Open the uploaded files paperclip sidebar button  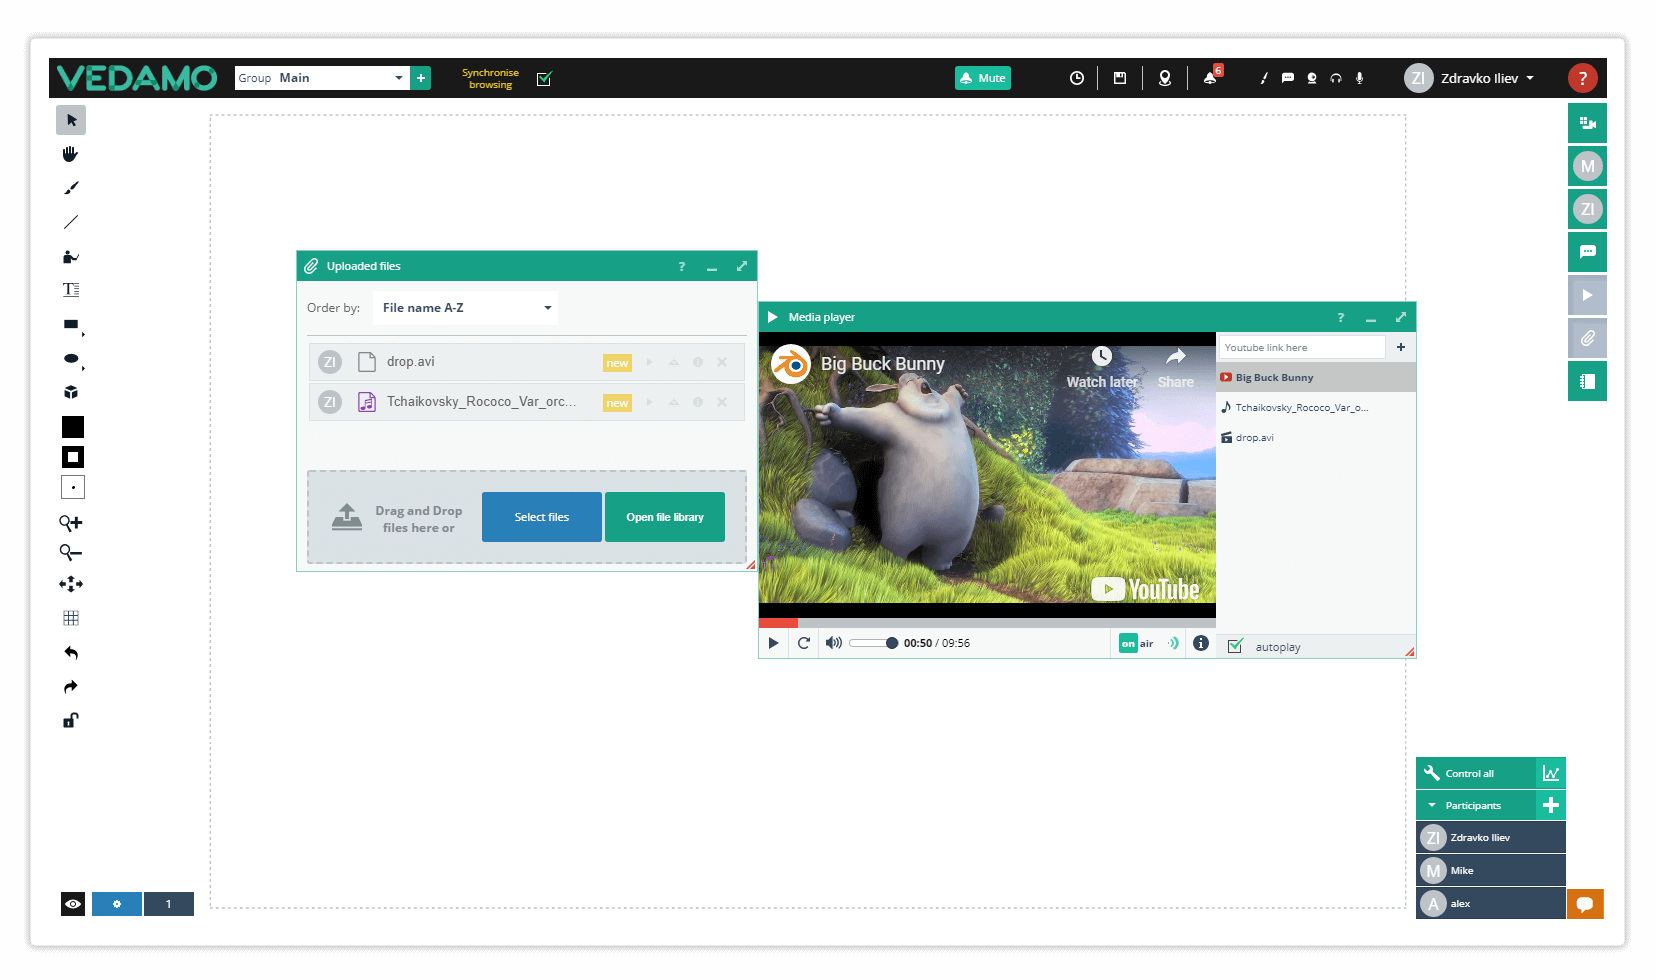pyautogui.click(x=1587, y=338)
